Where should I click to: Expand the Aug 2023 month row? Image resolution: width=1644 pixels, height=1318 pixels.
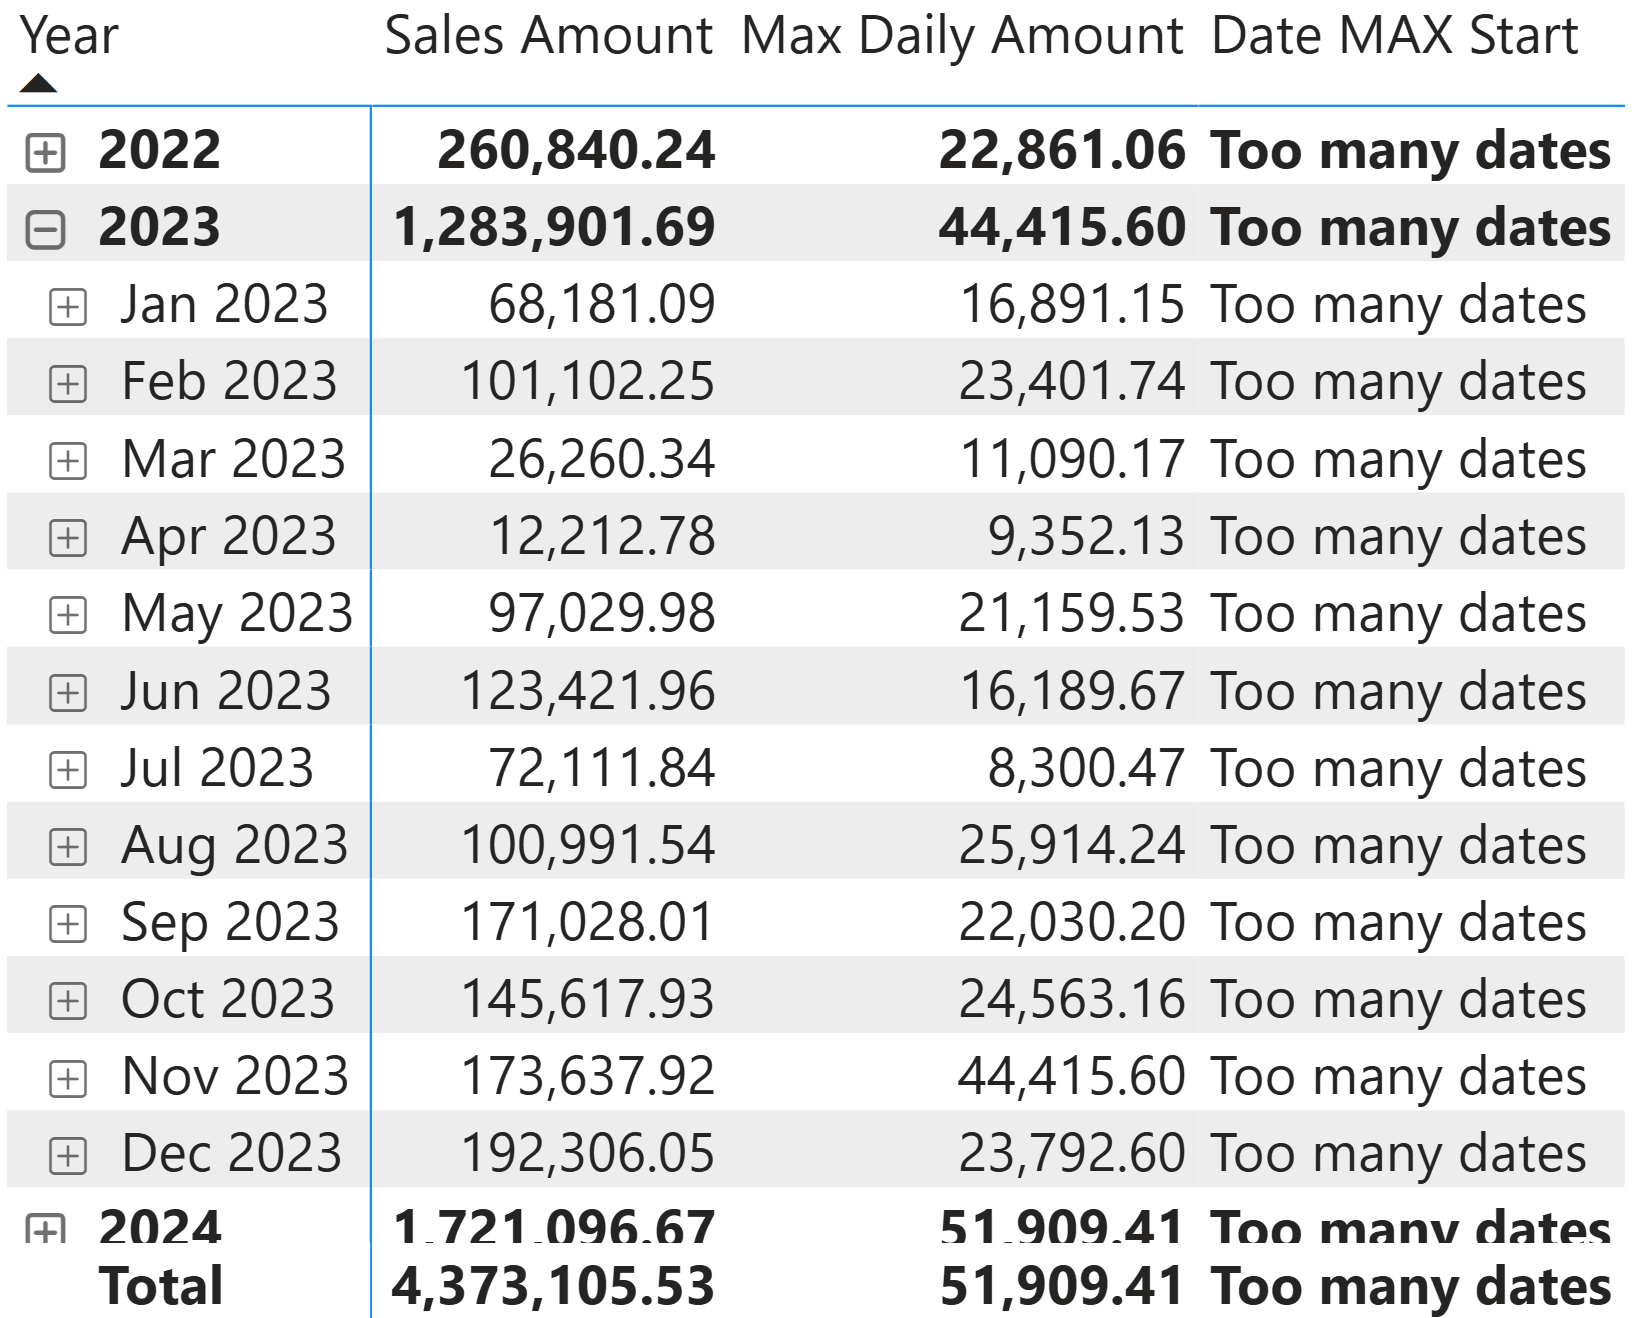point(68,847)
